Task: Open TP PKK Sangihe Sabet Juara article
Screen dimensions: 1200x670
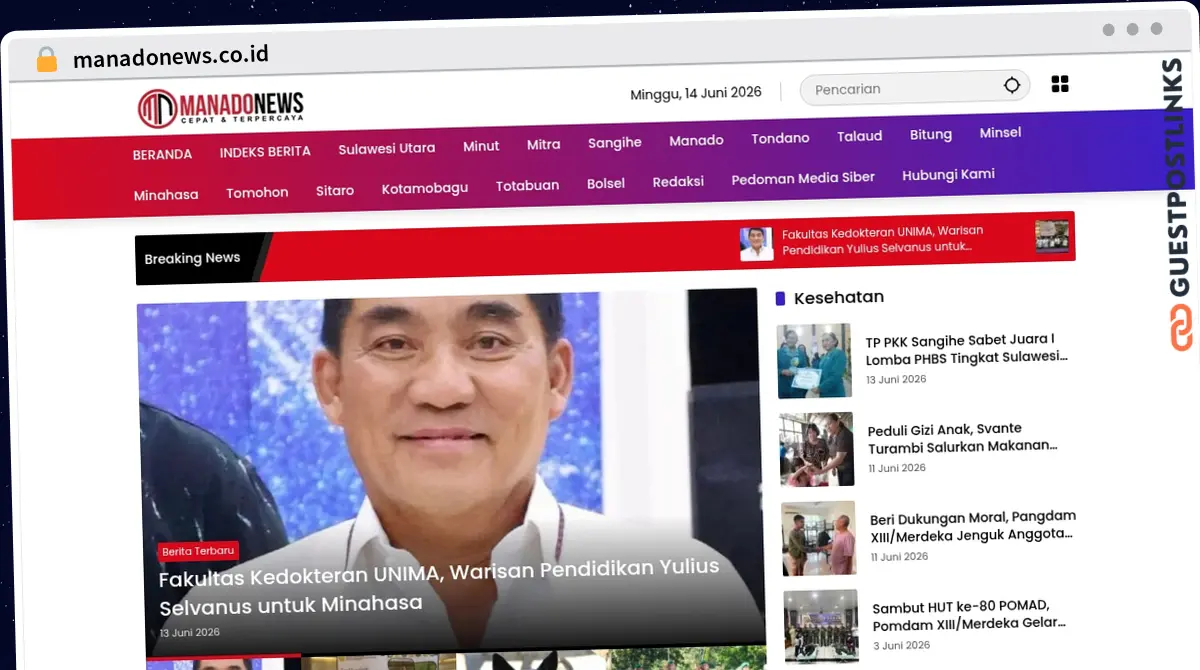Action: click(x=967, y=348)
